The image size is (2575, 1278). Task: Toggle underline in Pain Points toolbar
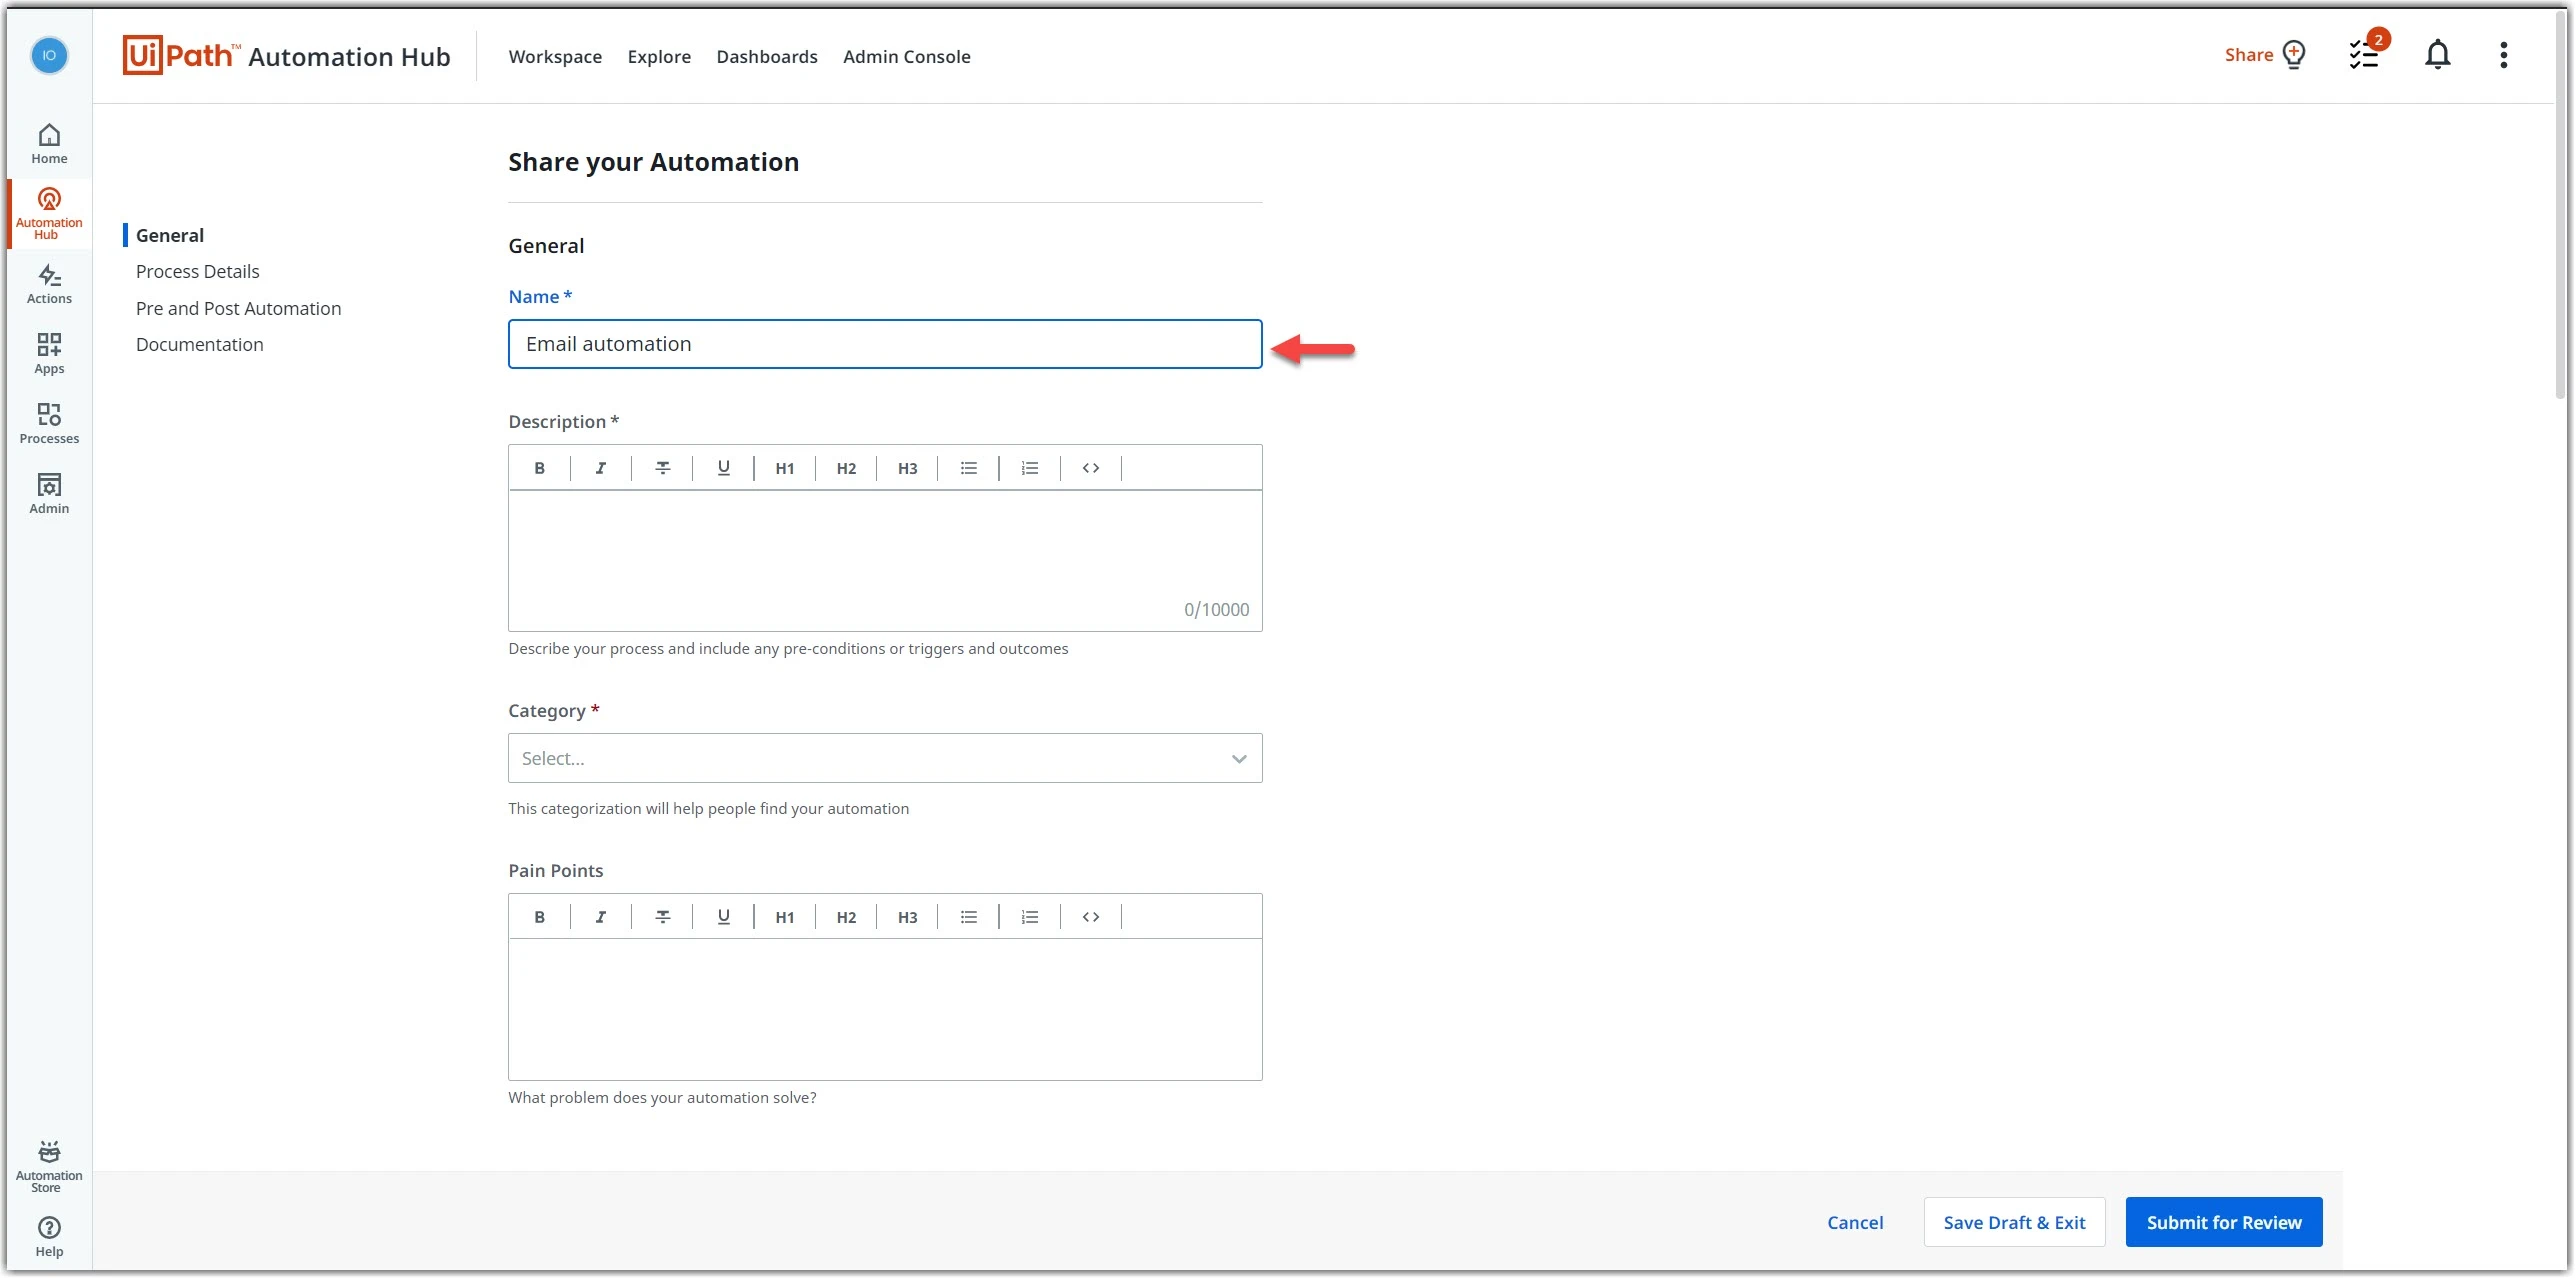point(723,917)
